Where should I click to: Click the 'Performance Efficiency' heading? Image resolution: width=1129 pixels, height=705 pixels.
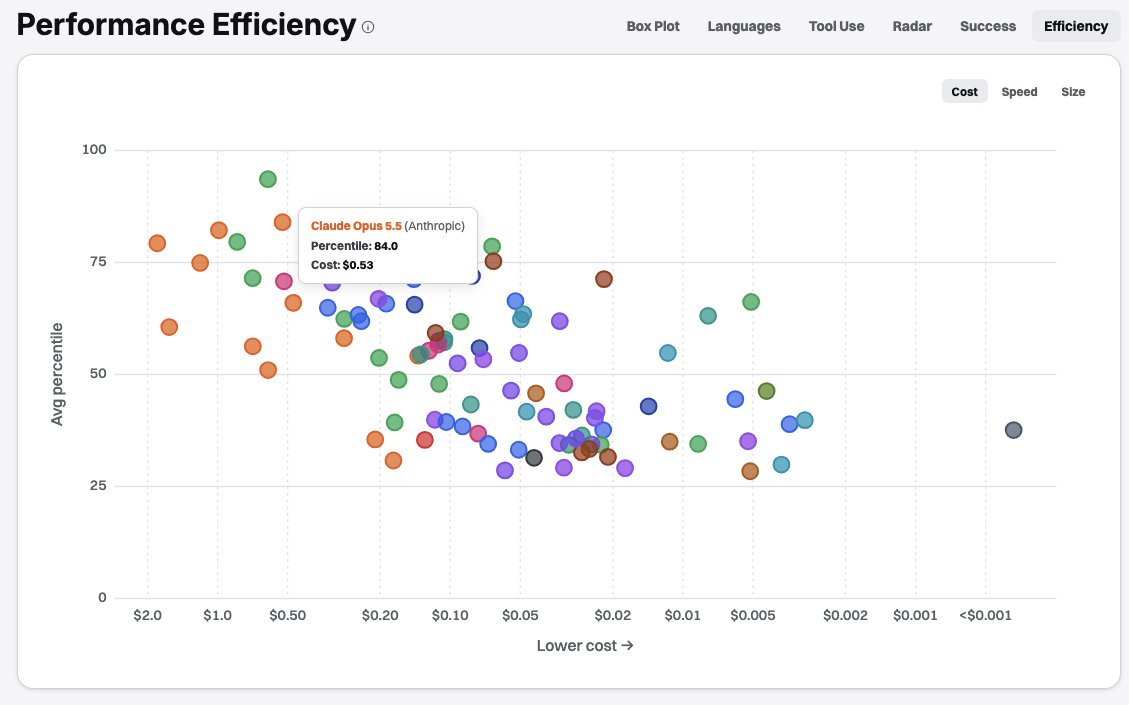[x=186, y=25]
